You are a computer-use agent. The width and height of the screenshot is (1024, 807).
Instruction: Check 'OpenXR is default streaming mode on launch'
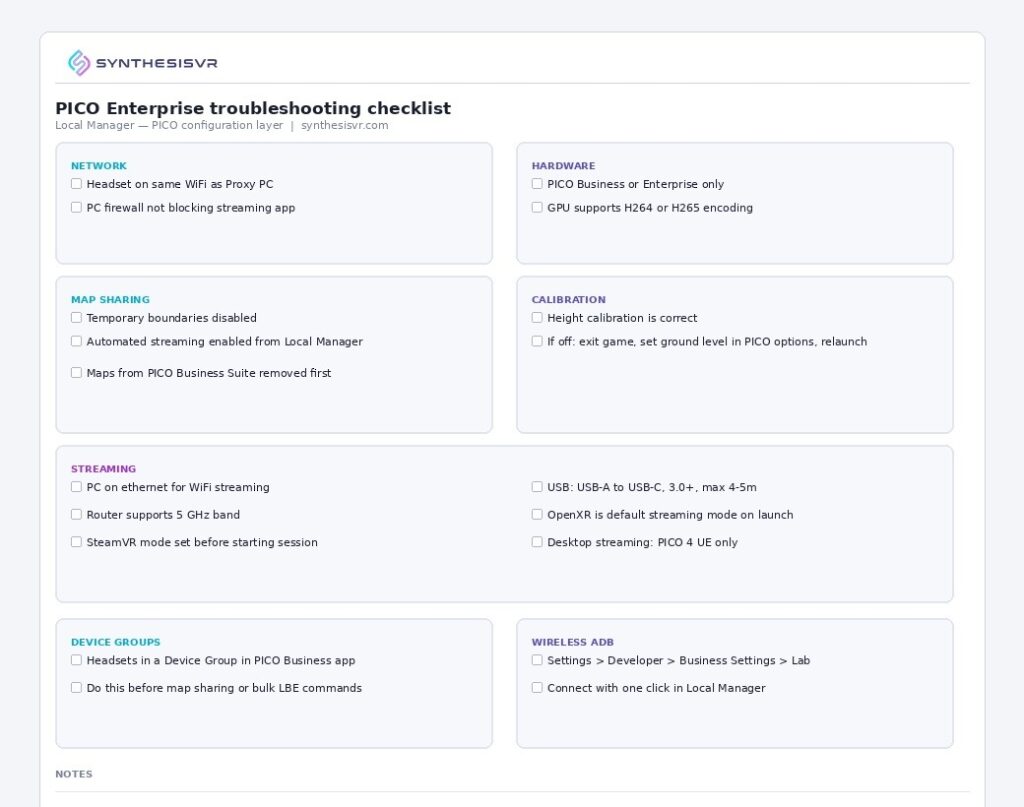(x=537, y=515)
